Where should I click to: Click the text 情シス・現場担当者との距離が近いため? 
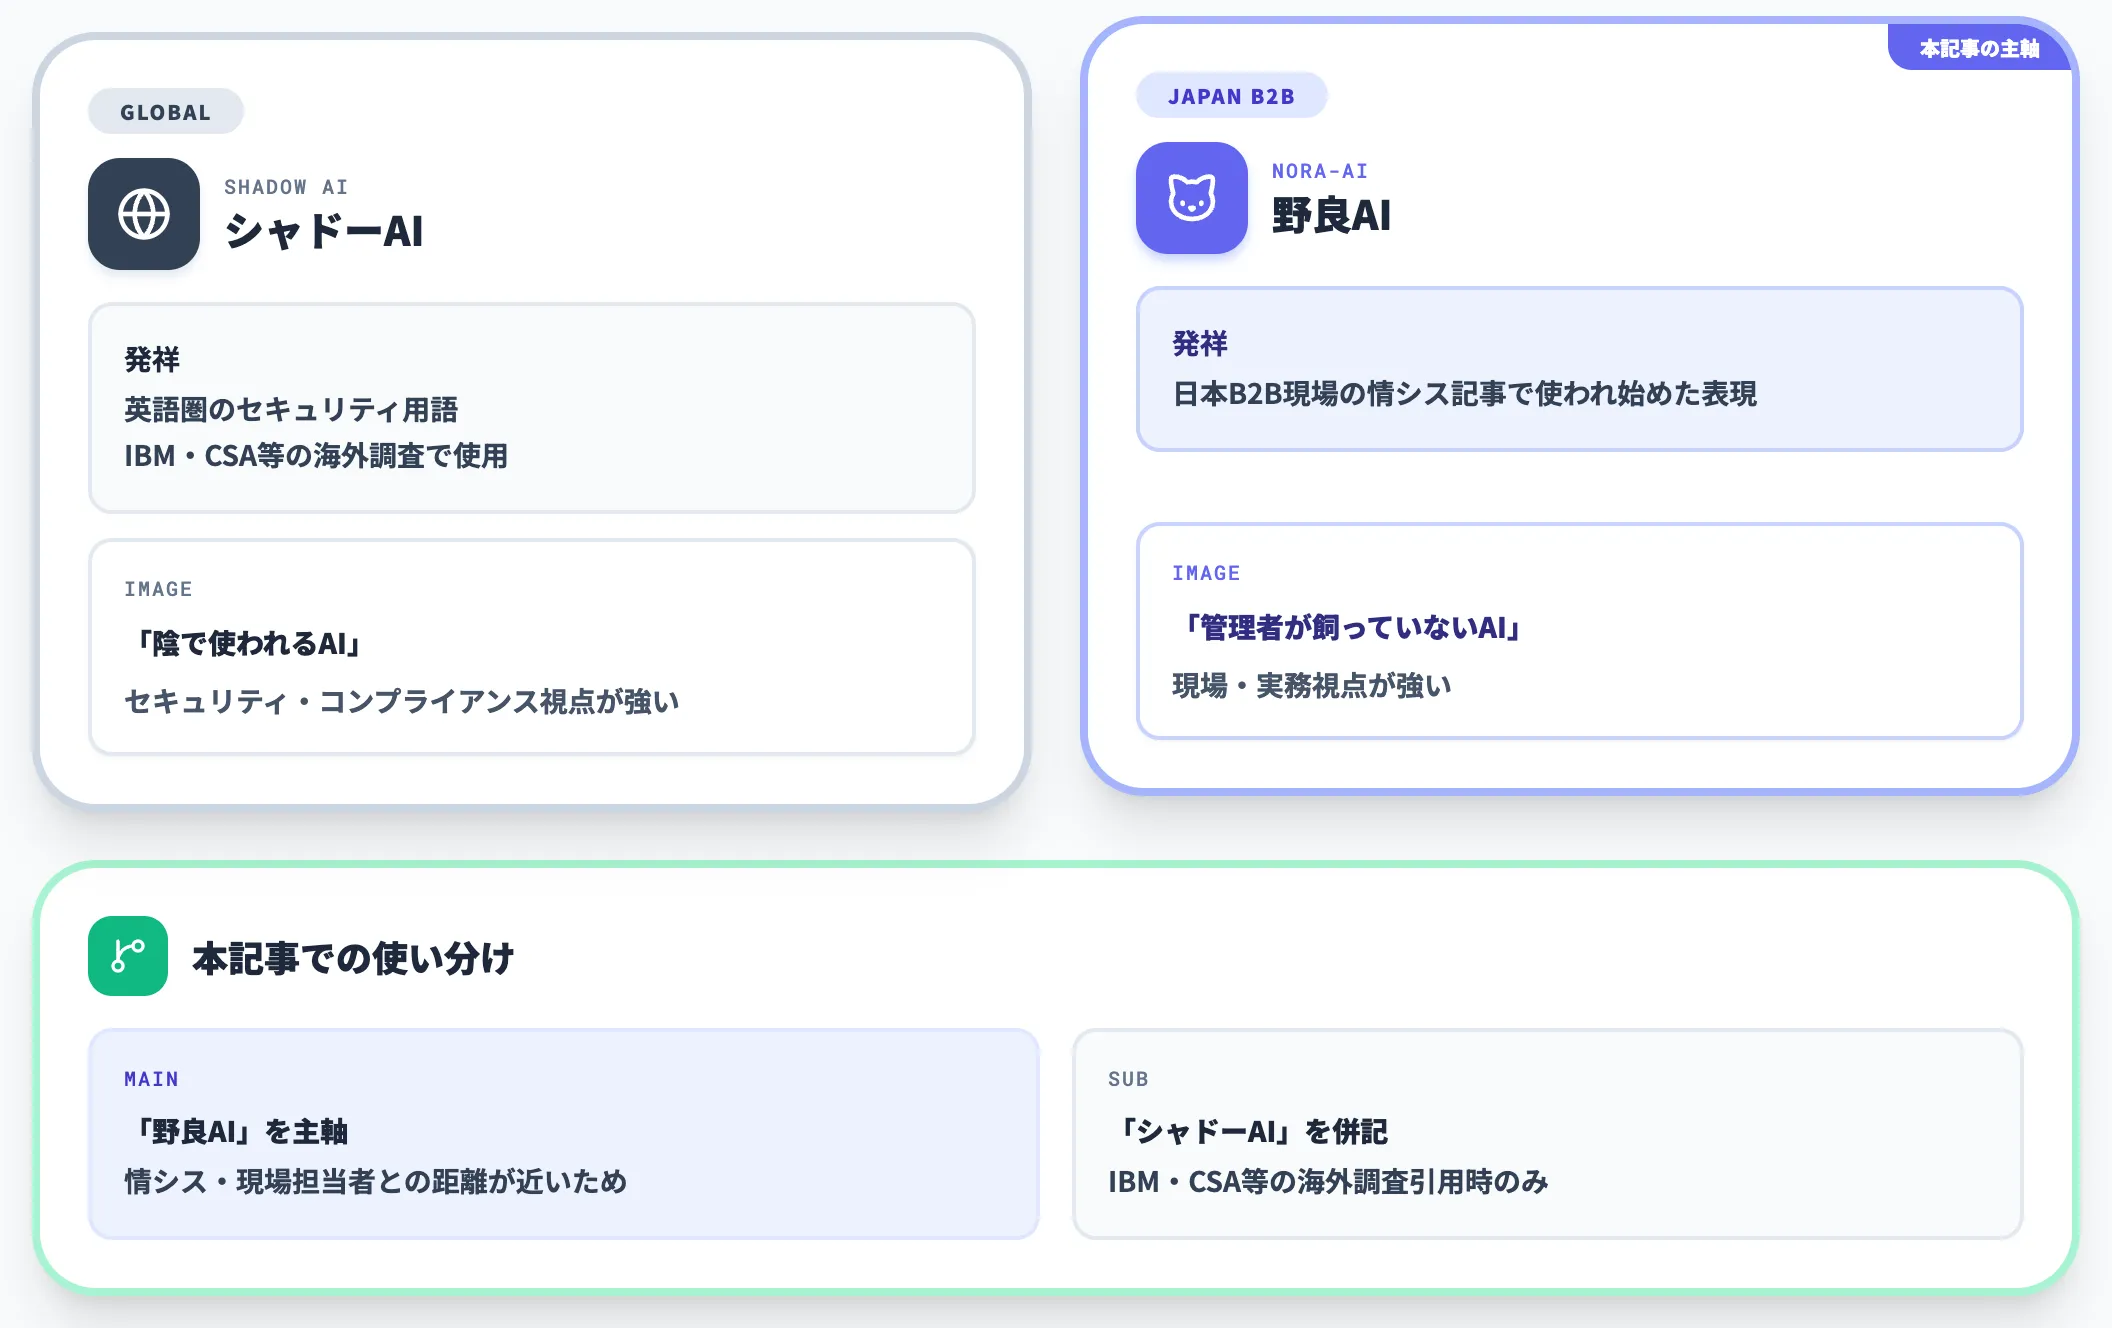376,1181
